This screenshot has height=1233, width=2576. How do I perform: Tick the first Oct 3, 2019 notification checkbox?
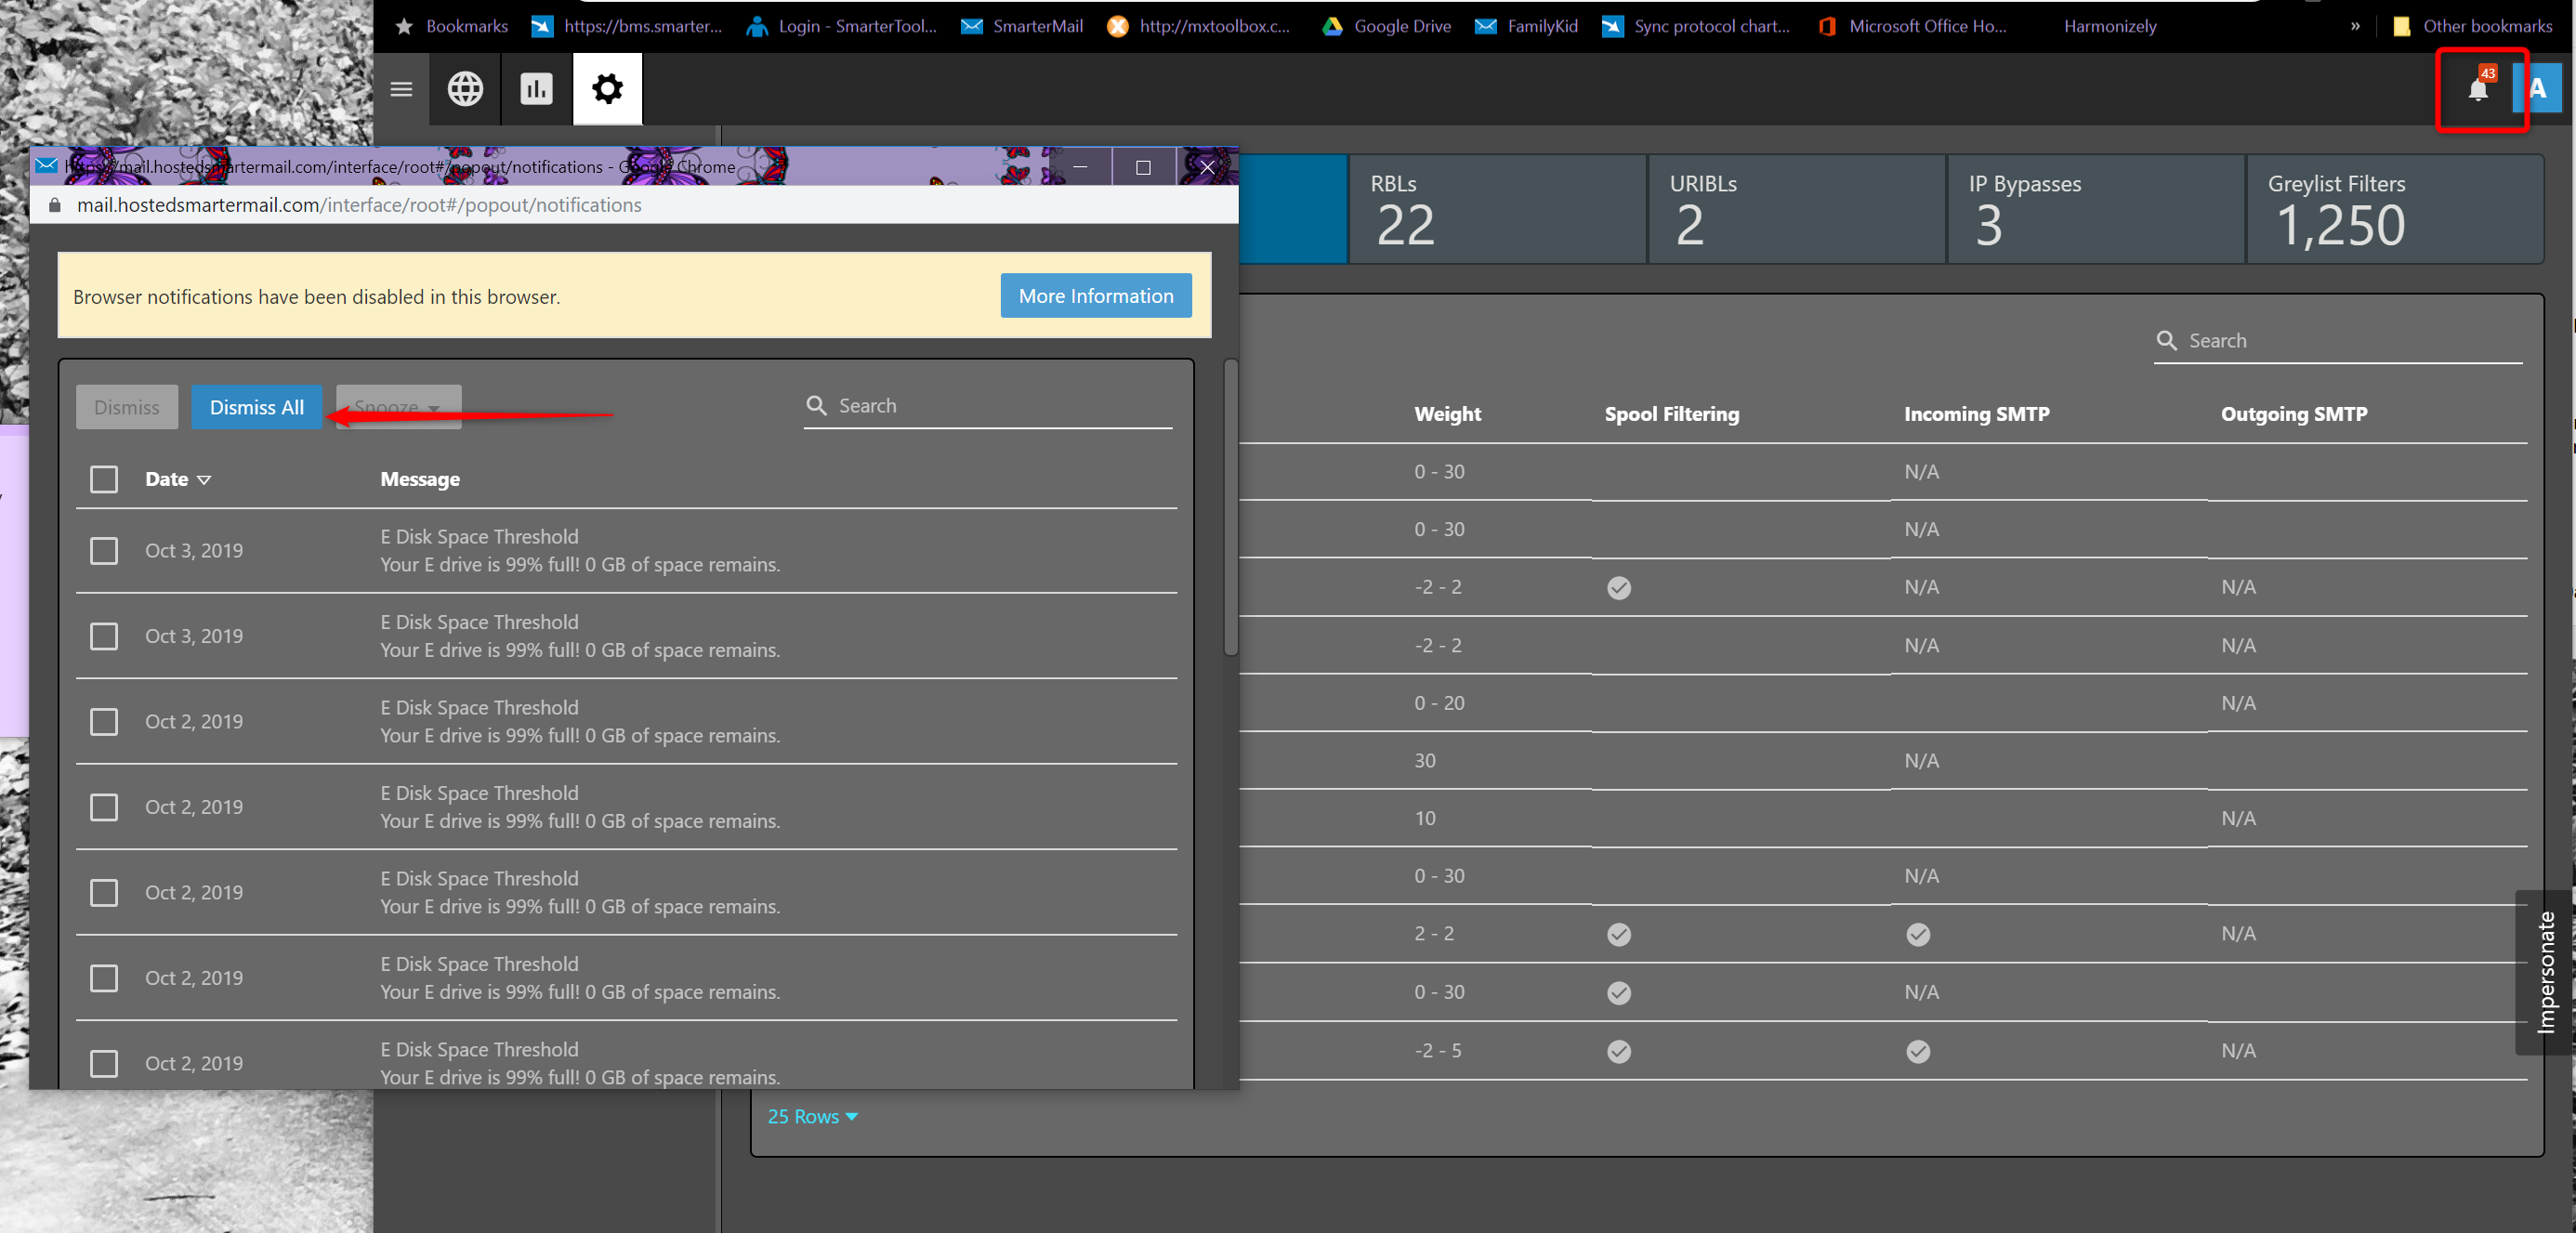point(104,551)
